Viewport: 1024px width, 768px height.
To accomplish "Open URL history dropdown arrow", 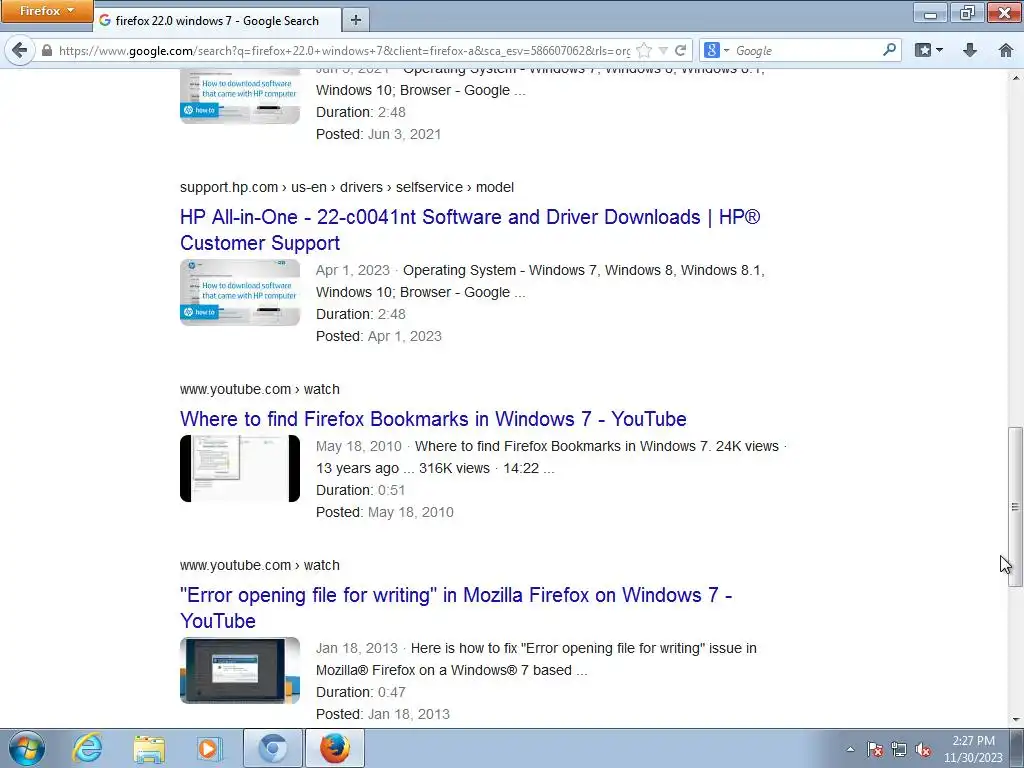I will point(663,50).
